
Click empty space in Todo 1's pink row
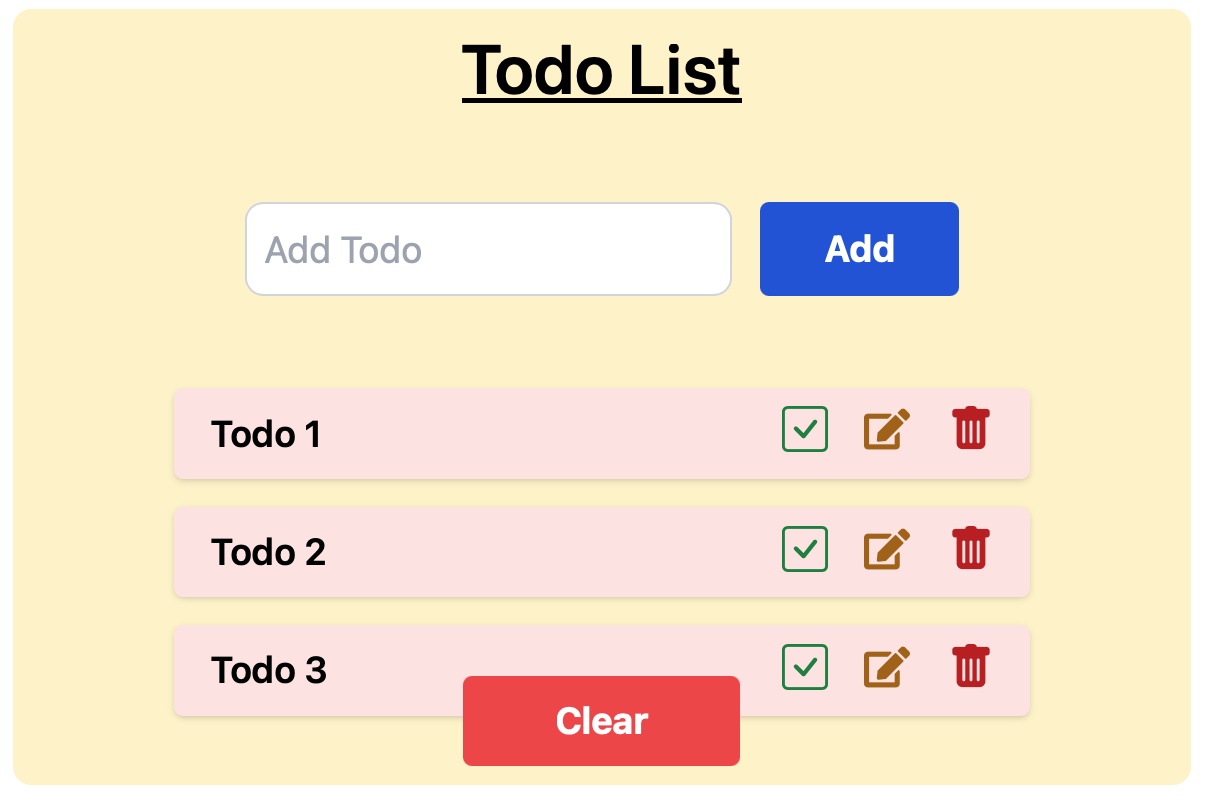(x=550, y=434)
